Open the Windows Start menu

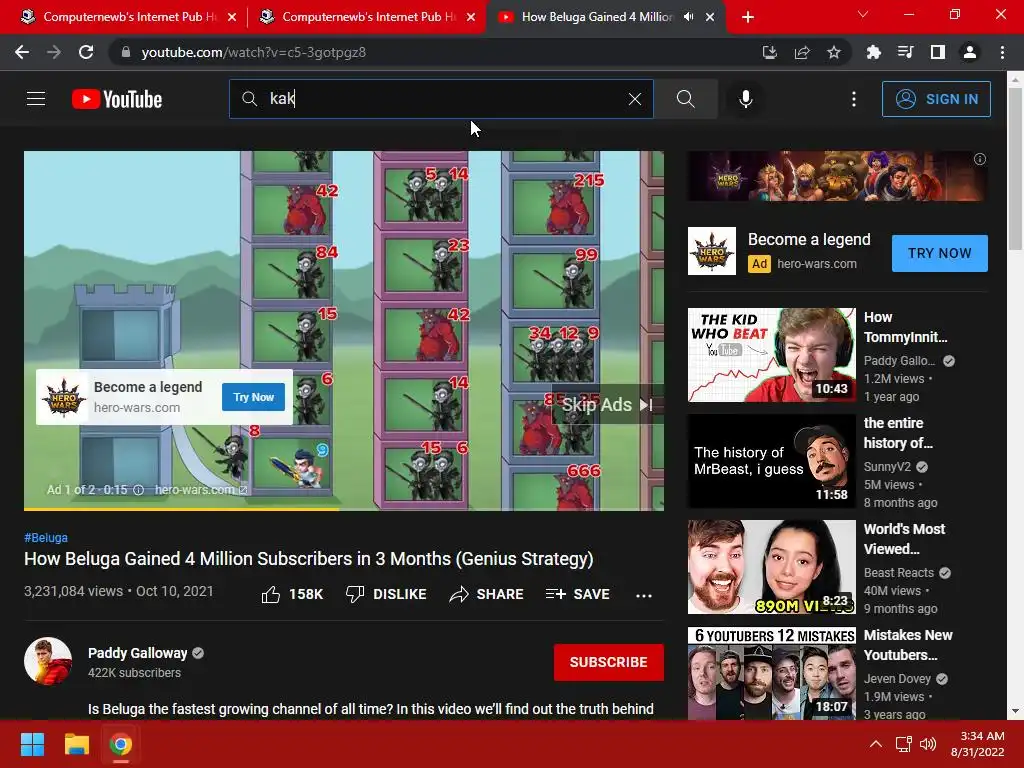(x=32, y=744)
